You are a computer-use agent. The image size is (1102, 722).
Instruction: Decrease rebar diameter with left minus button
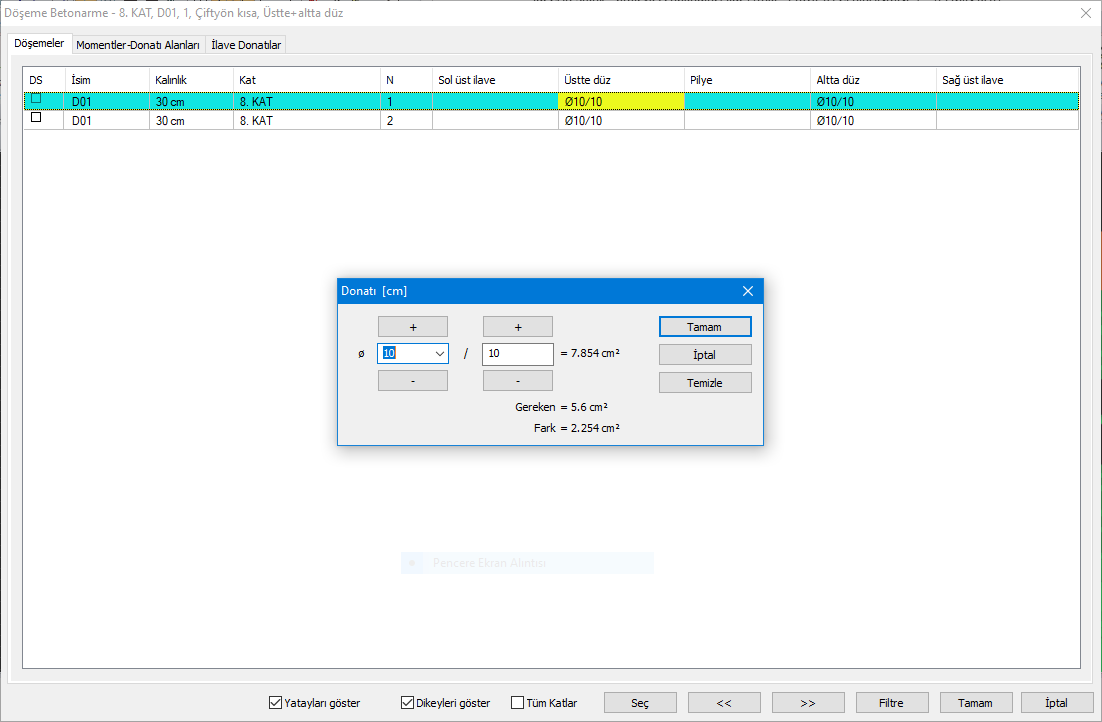412,381
